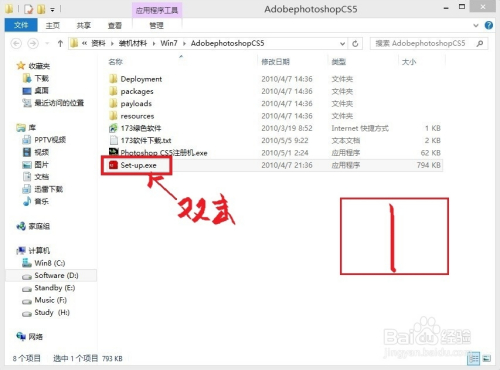
Task: Open the Software (D:) drive
Action: [x=56, y=276]
